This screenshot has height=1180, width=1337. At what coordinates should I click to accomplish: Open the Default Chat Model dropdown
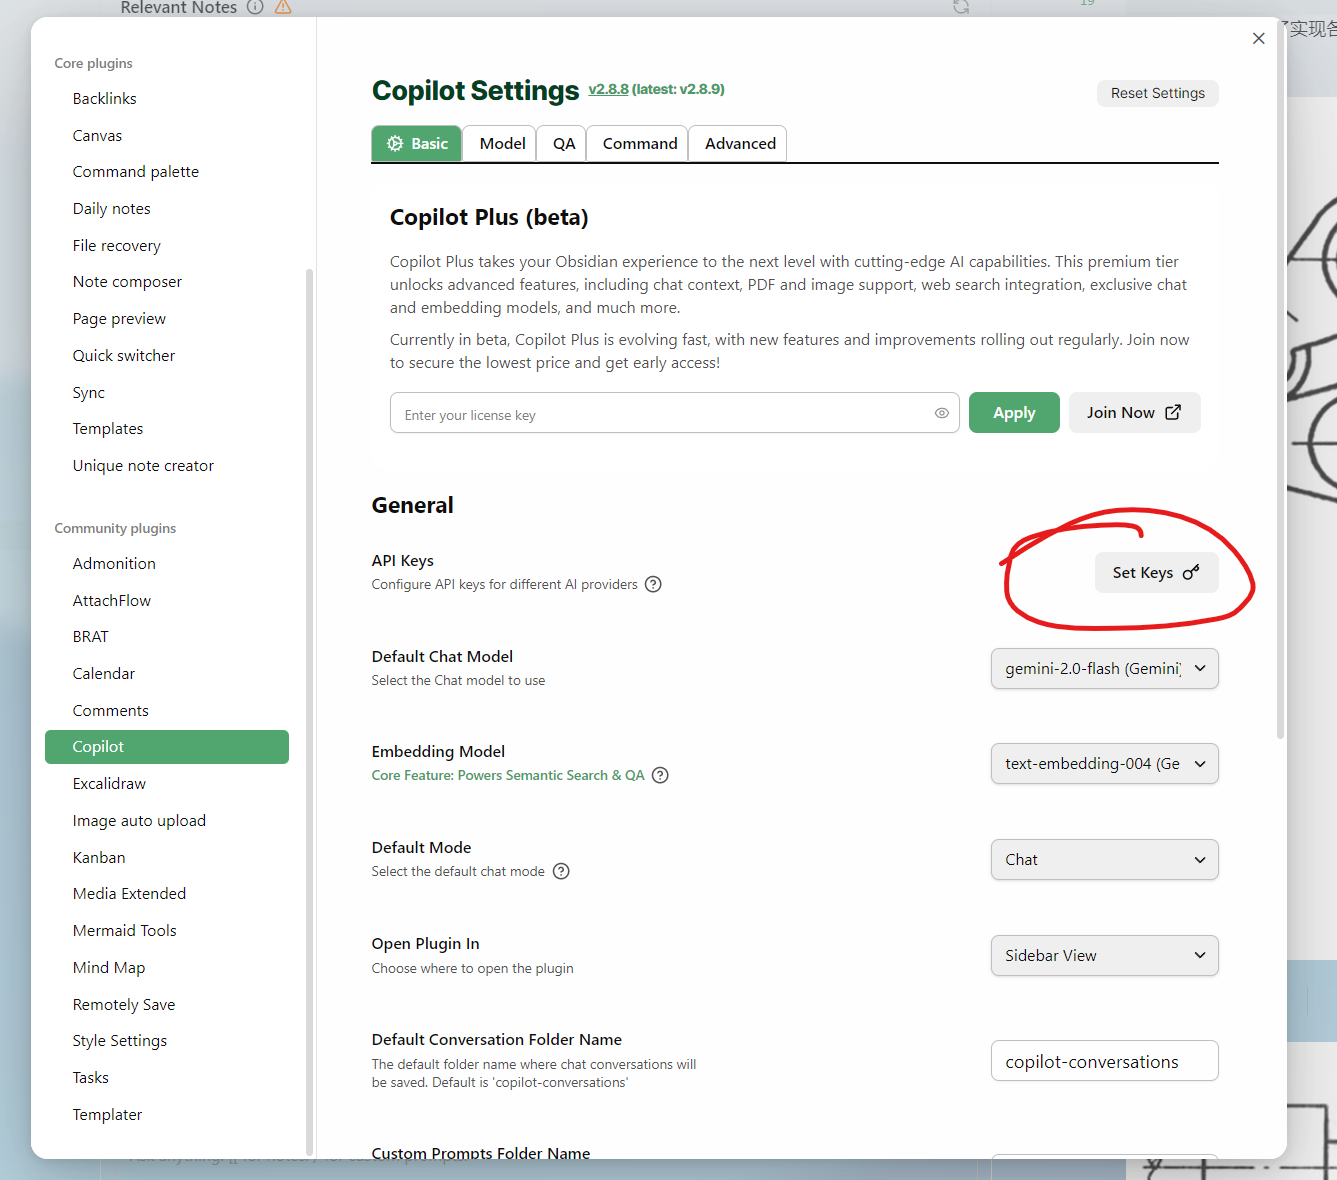click(x=1104, y=668)
